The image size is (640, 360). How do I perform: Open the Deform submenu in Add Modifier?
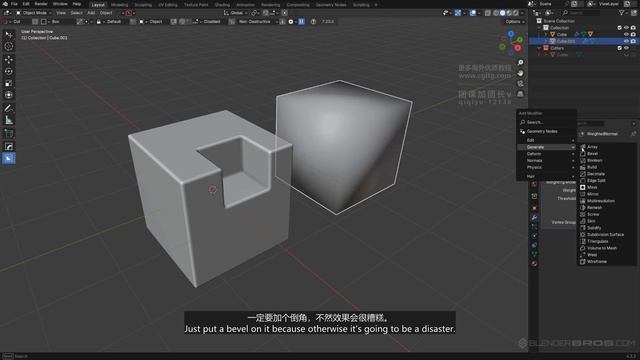click(x=547, y=154)
